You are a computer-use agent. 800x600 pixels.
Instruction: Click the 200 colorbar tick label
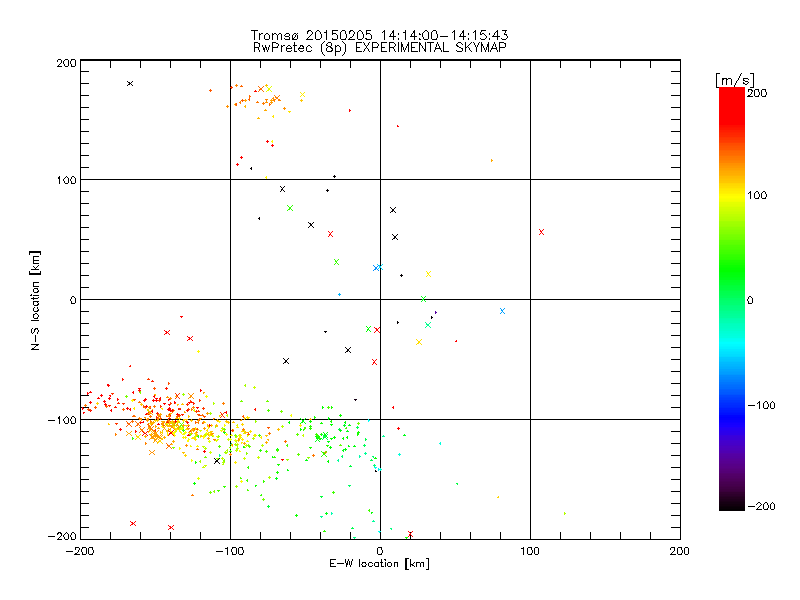point(757,93)
